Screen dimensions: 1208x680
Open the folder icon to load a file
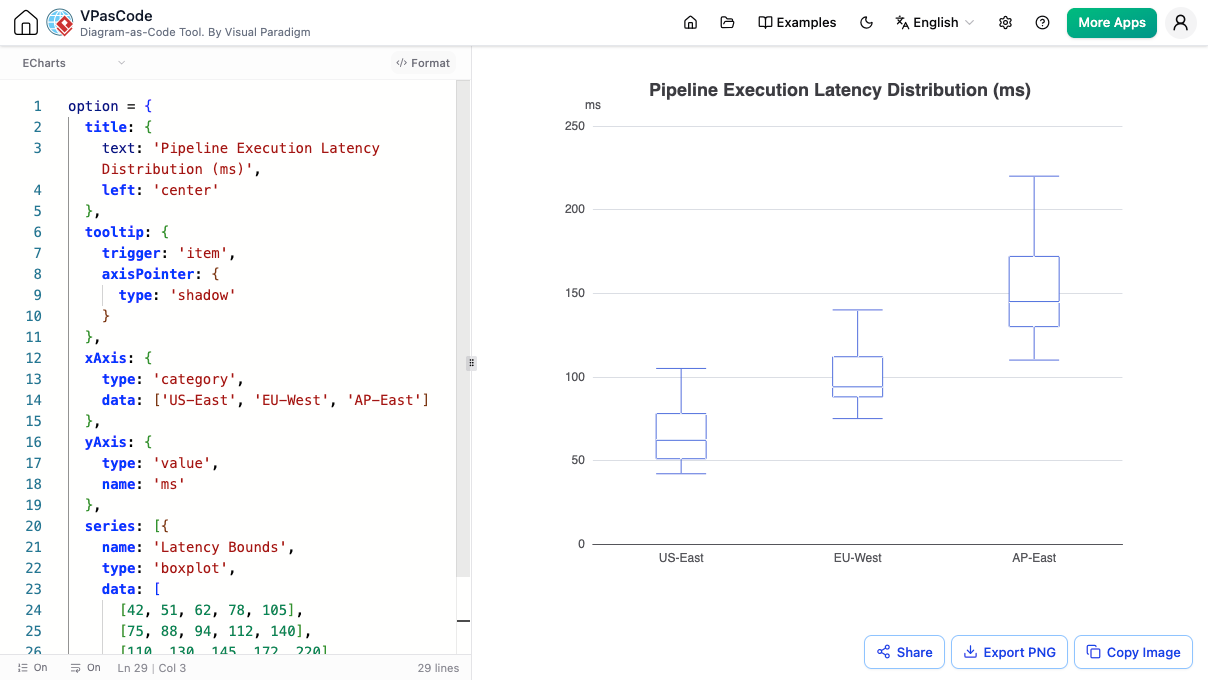[x=727, y=23]
